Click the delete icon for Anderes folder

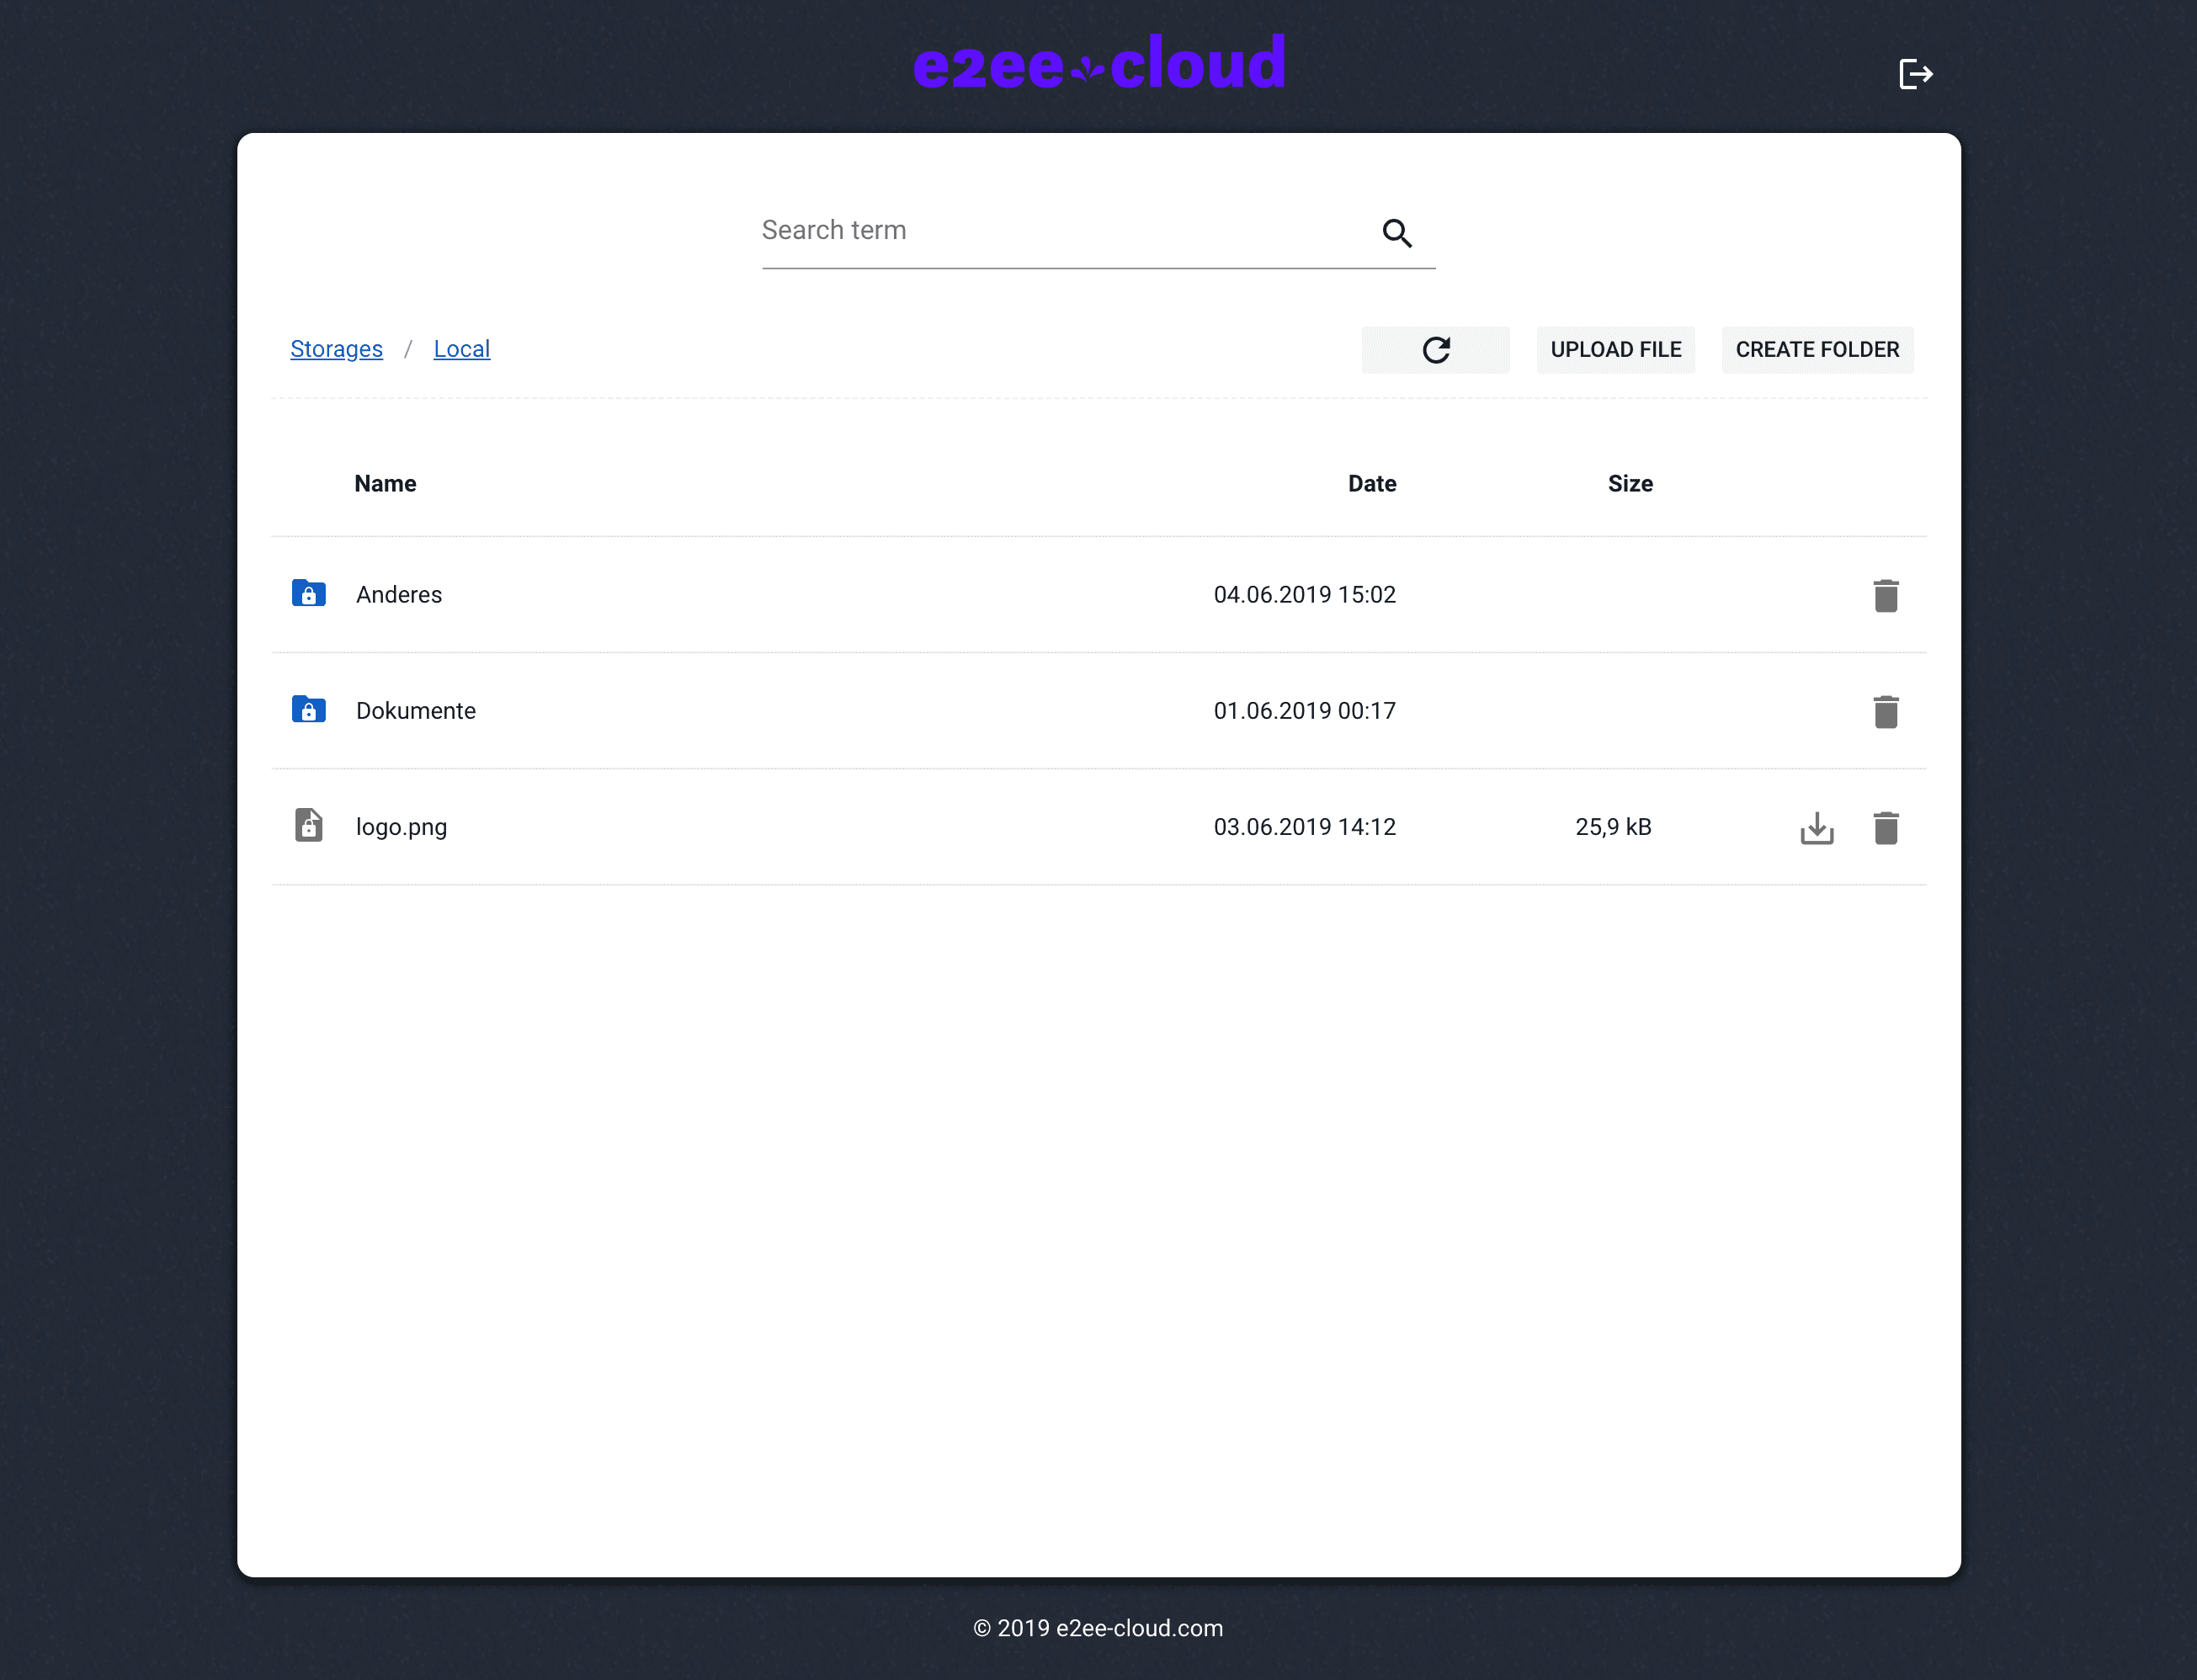pyautogui.click(x=1886, y=593)
